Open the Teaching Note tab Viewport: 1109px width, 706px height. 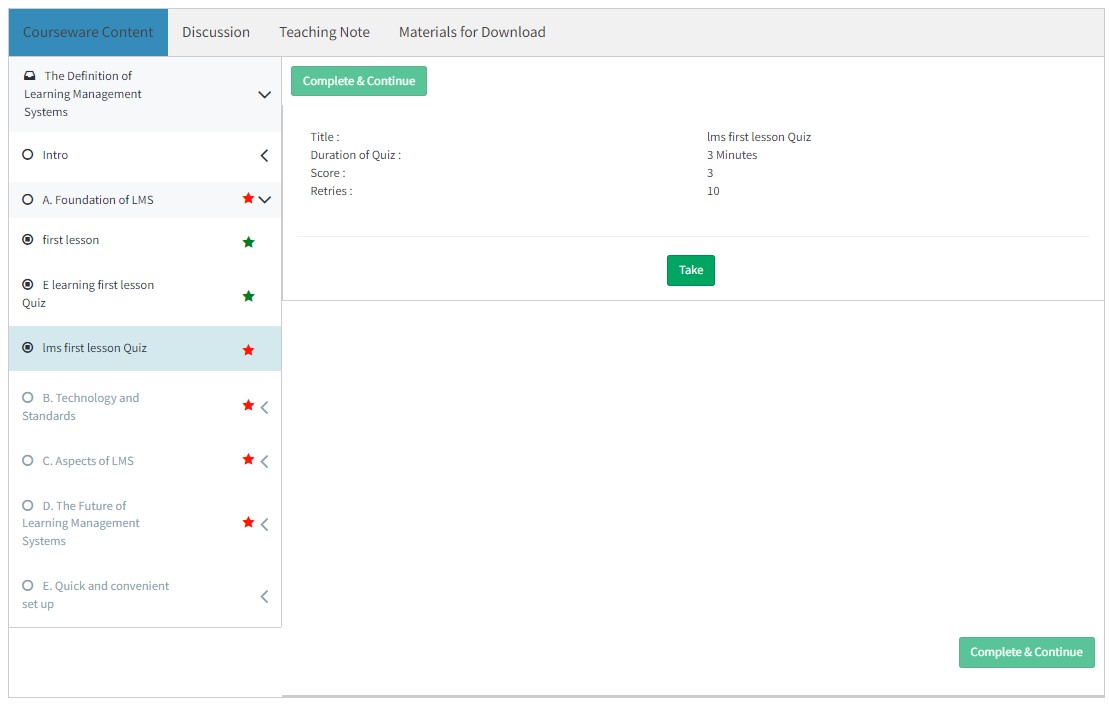pos(324,32)
